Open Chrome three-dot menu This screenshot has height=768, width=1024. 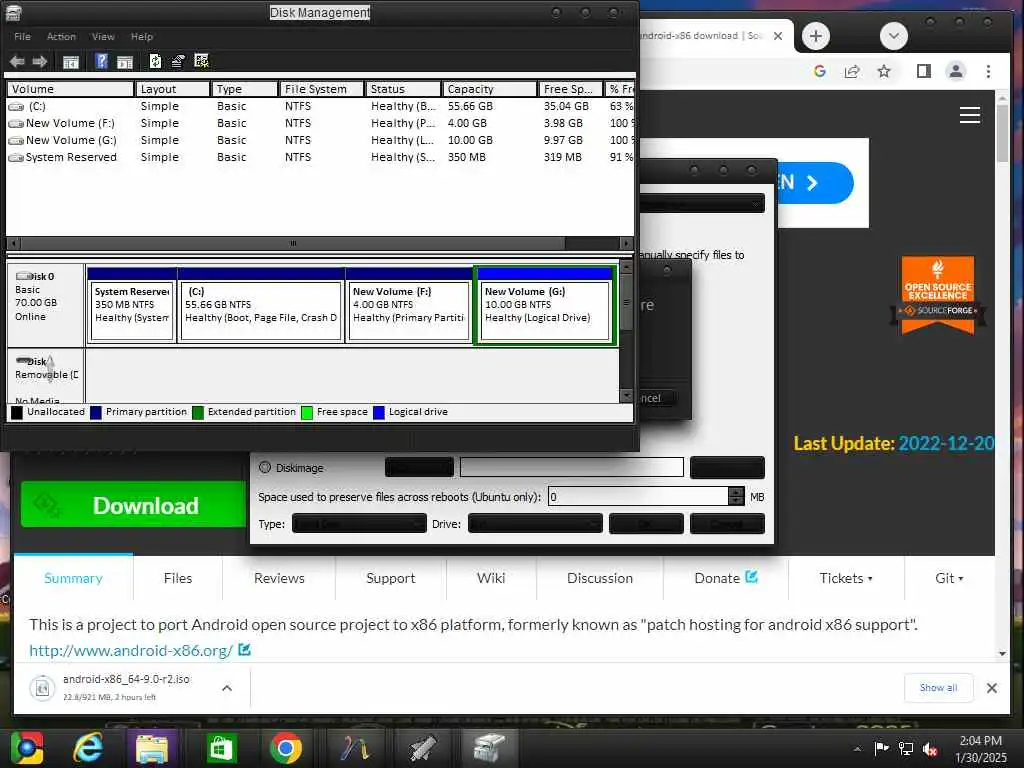click(988, 71)
